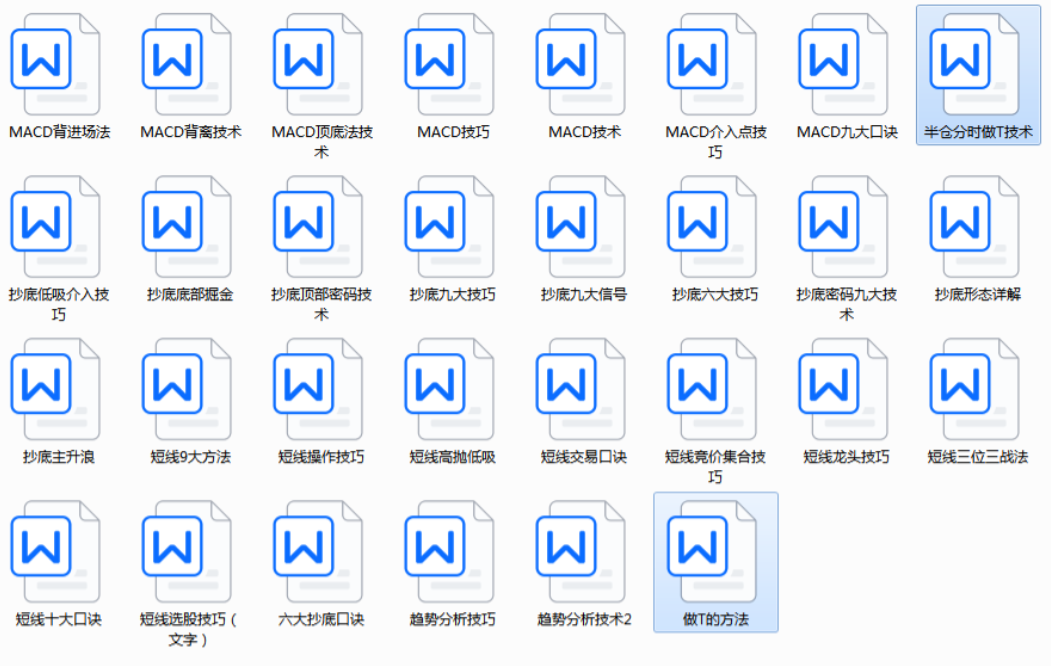Select the MACD技术 document icon
Screen dimensions: 1051x666
point(581,64)
